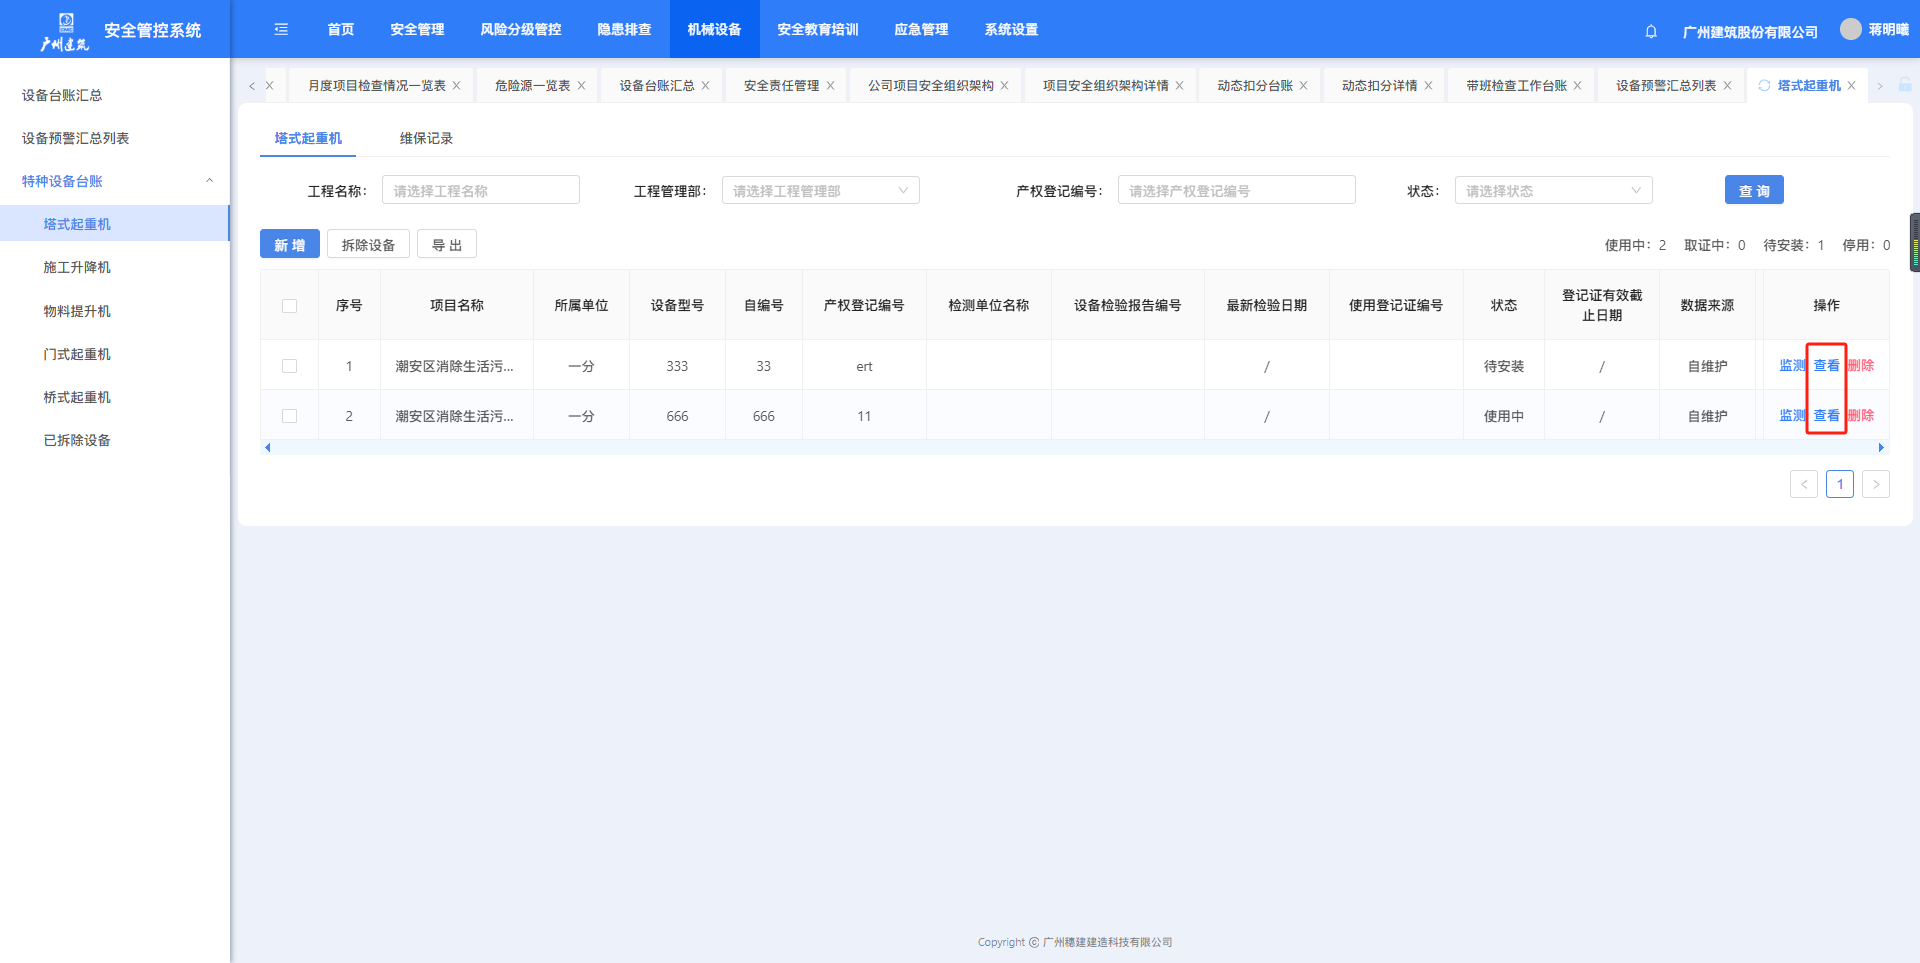Check the checkbox for row 1
The image size is (1920, 963).
[290, 366]
